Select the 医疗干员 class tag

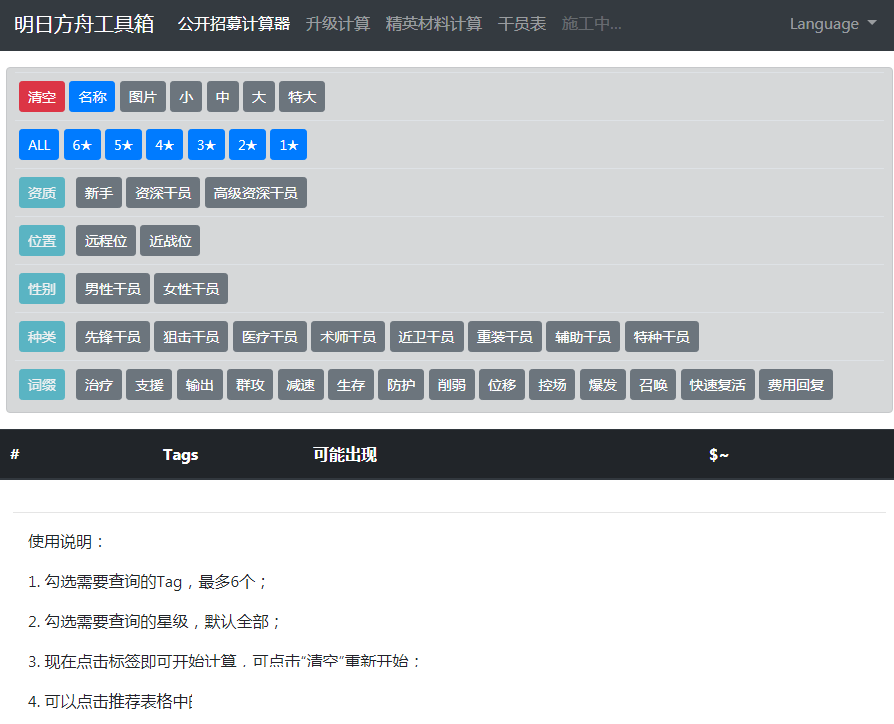[270, 336]
